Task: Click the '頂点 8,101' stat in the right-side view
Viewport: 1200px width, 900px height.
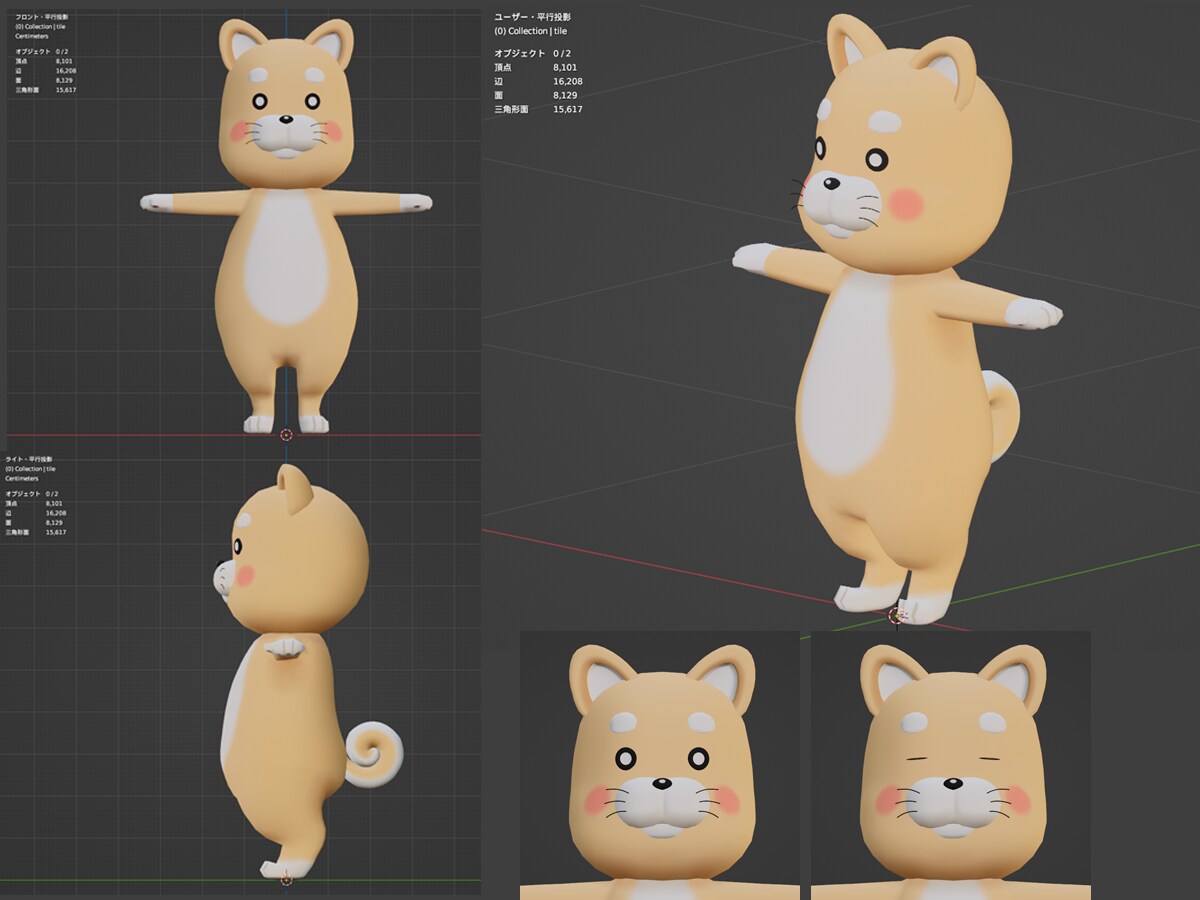Action: point(34,504)
